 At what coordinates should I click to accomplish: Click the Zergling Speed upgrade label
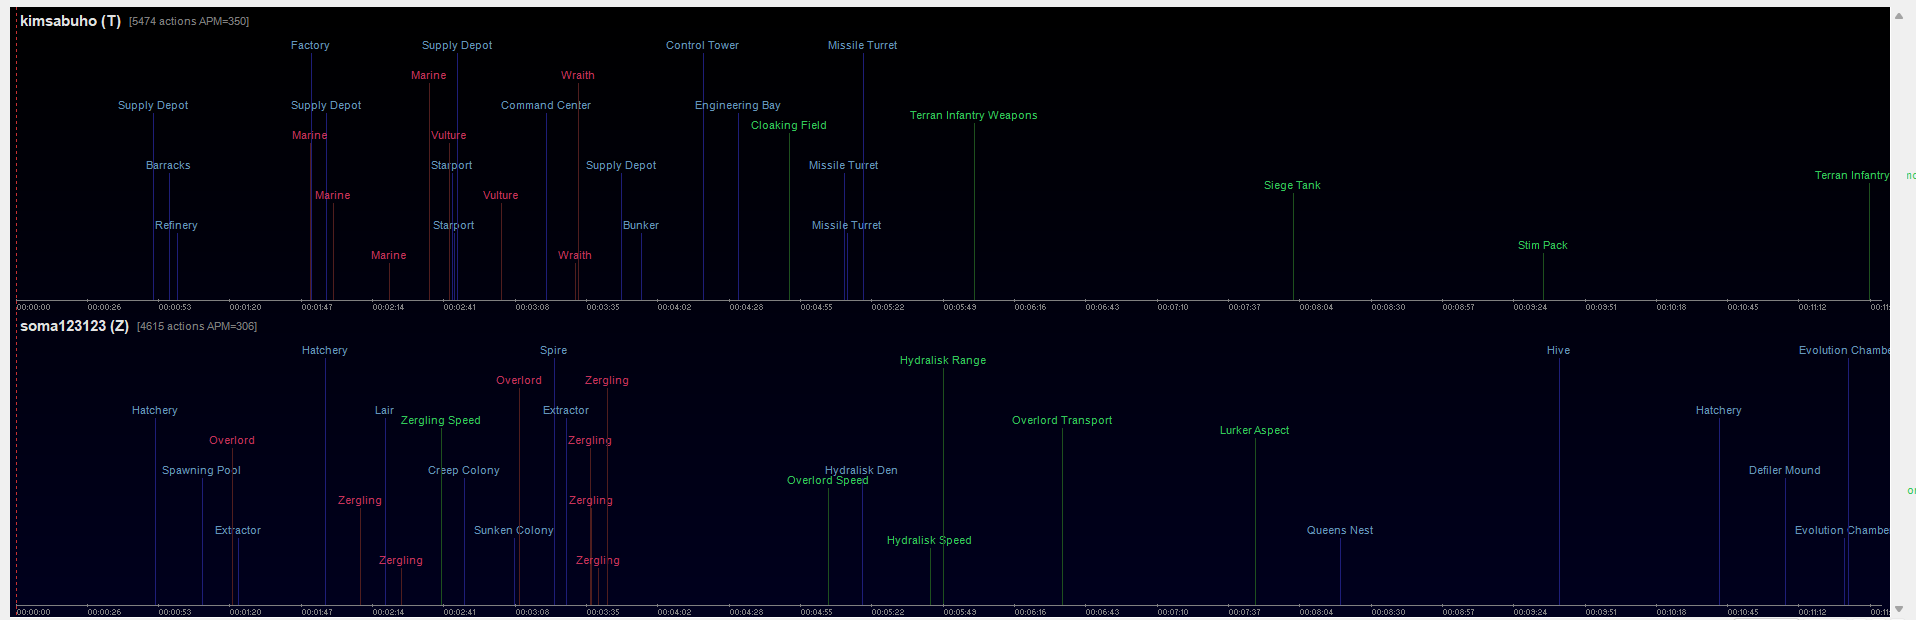pyautogui.click(x=441, y=420)
